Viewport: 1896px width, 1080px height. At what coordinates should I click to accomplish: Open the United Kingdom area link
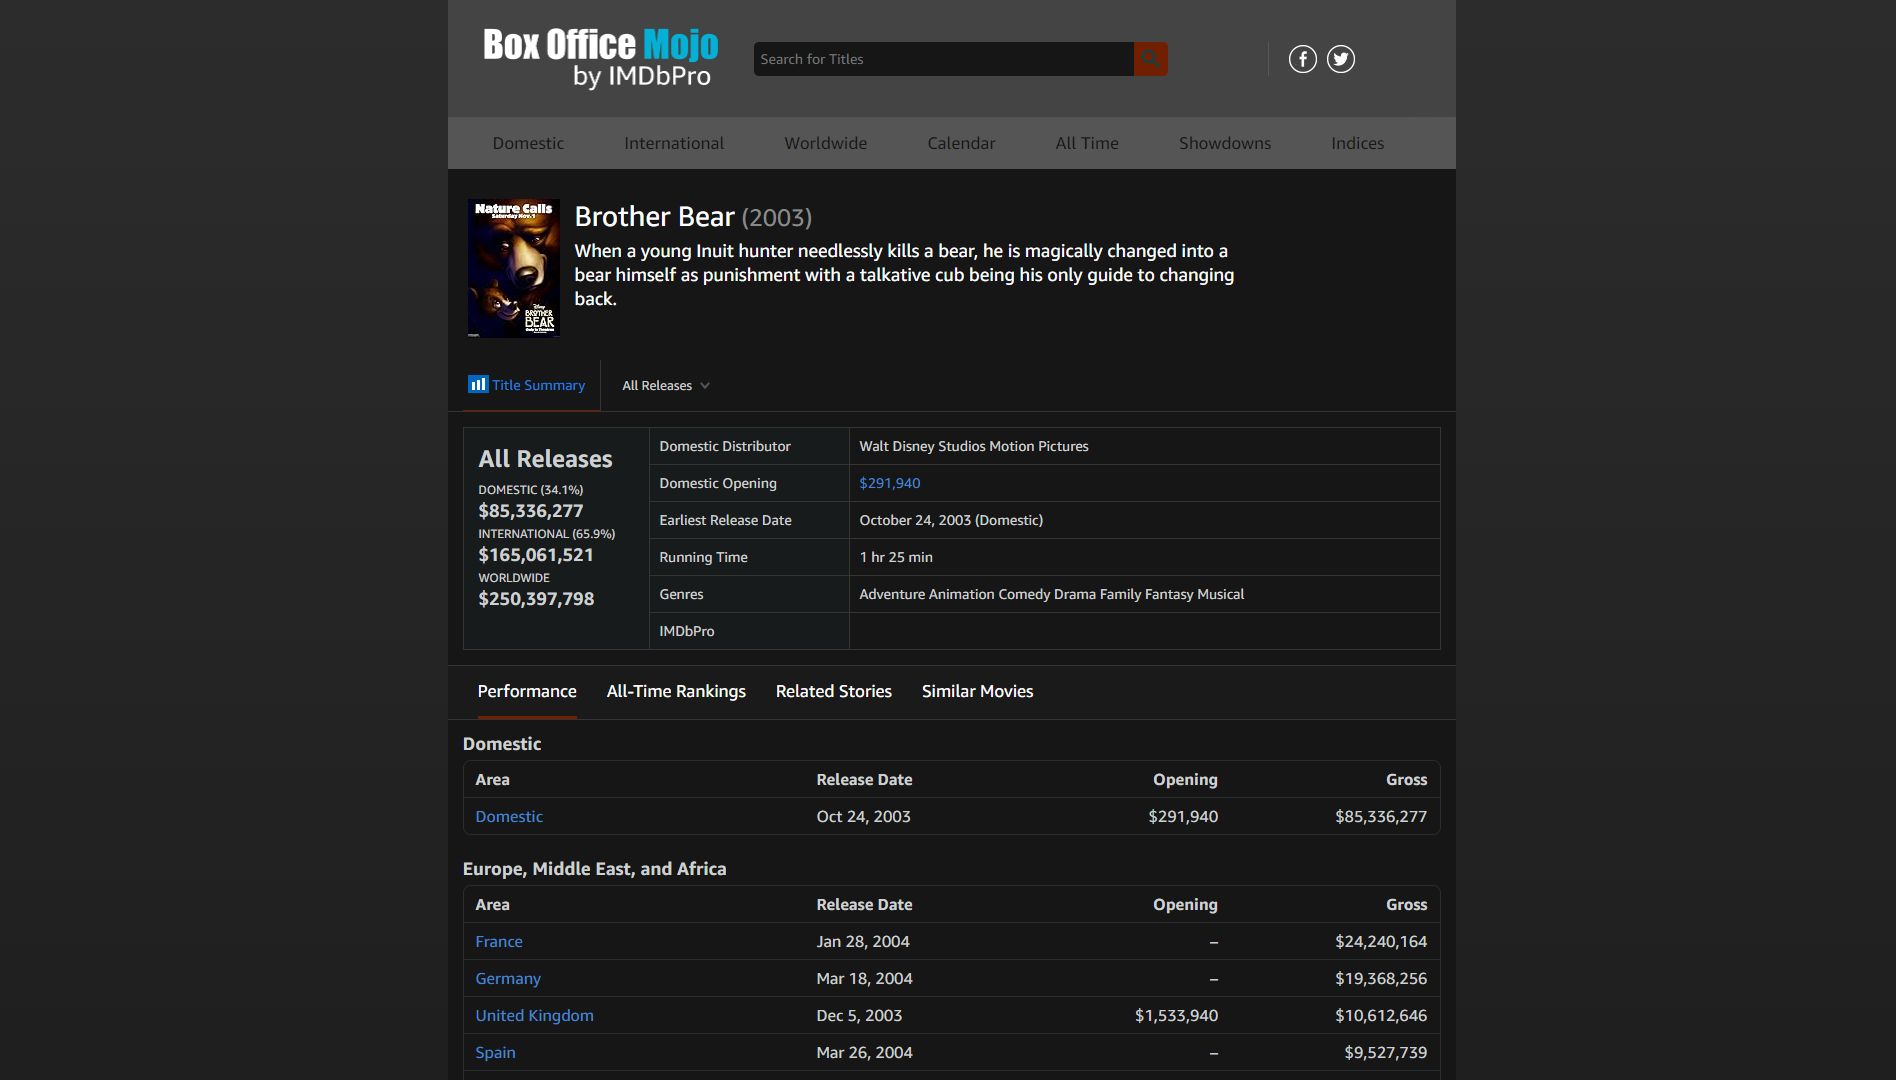click(x=534, y=1015)
